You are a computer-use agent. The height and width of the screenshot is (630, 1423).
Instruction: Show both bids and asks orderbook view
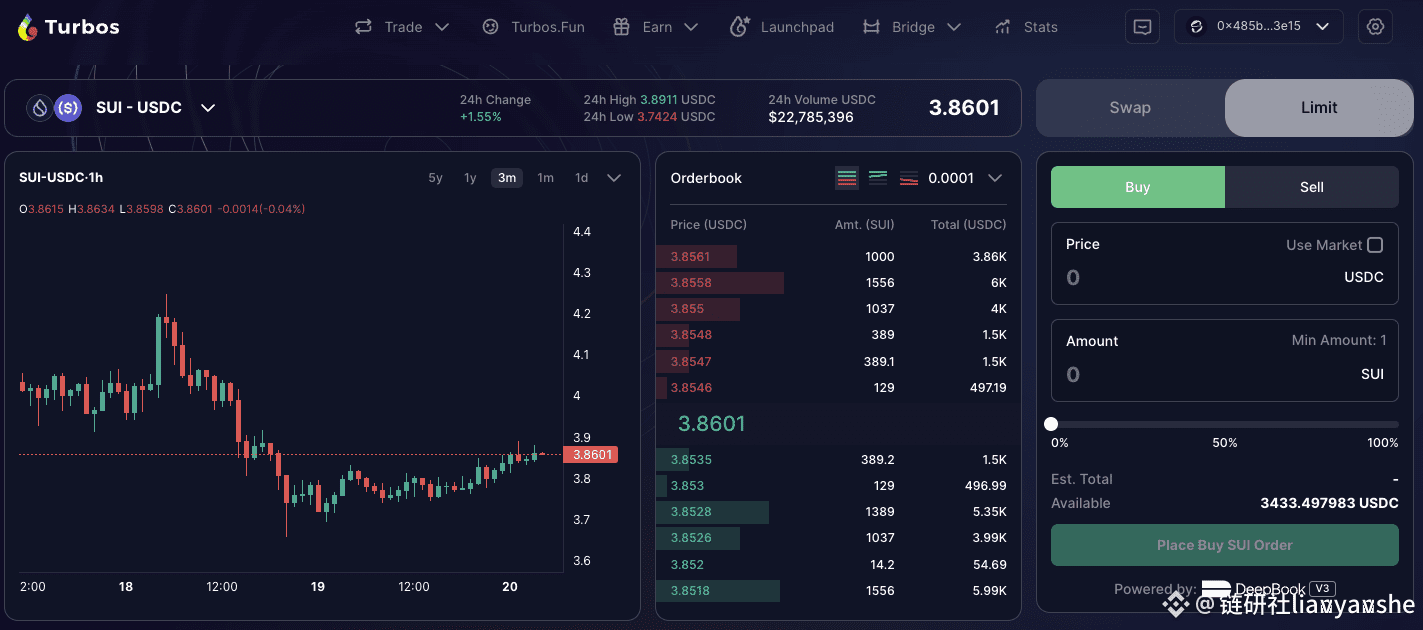(847, 178)
